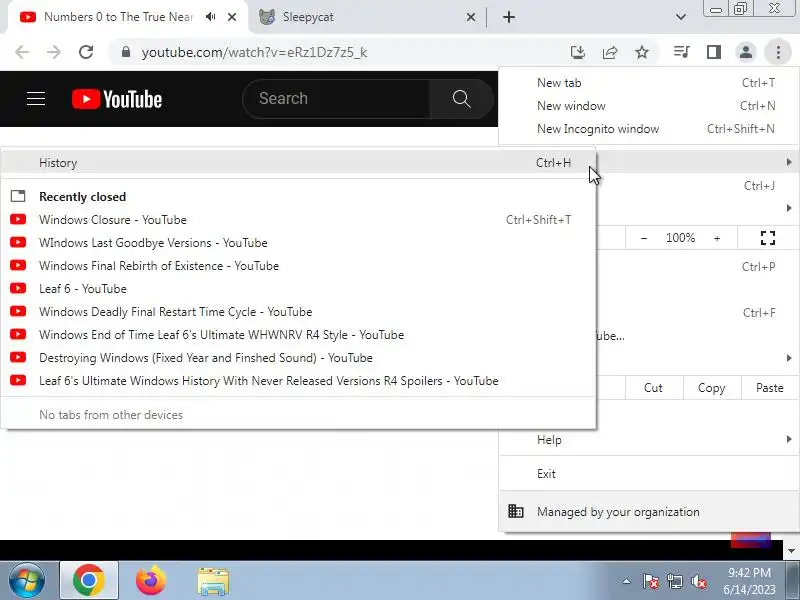The width and height of the screenshot is (800, 600).
Task: Open Managed by your organization
Action: click(x=649, y=512)
